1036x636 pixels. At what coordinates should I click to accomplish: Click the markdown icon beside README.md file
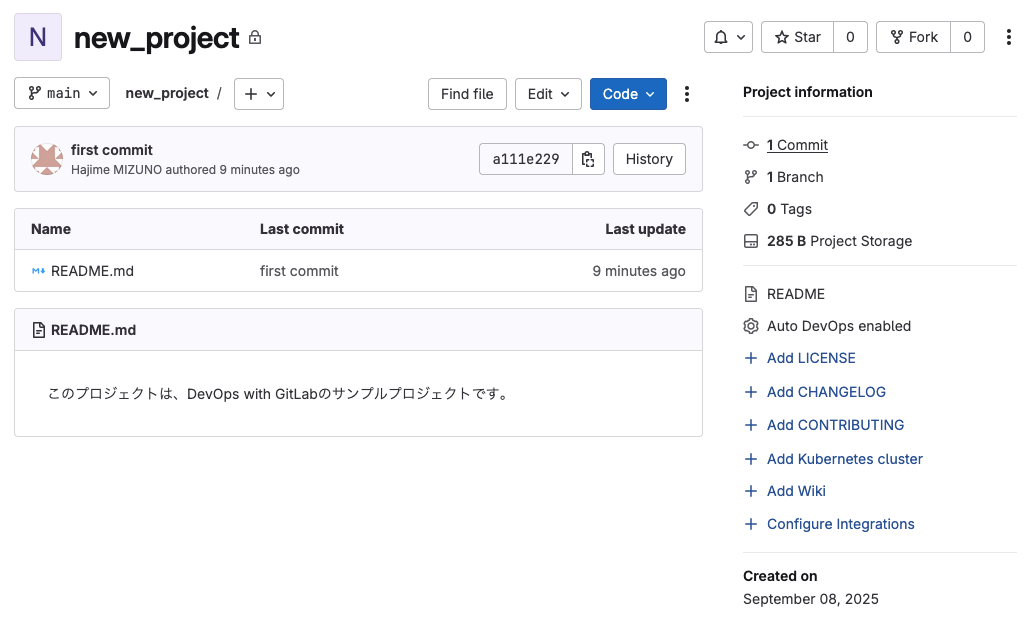click(38, 271)
